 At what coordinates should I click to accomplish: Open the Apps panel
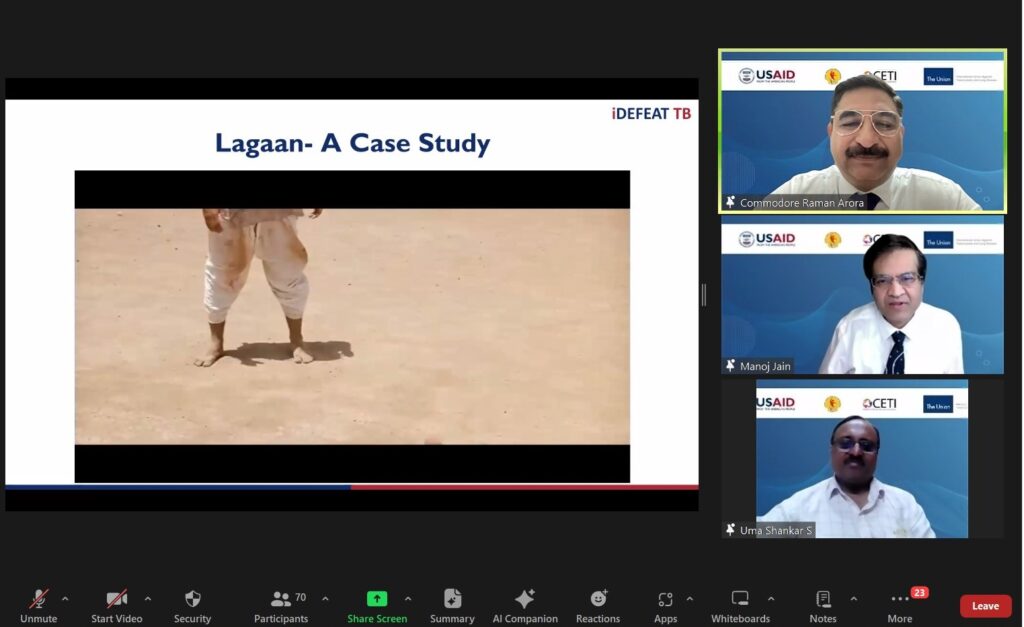tap(665, 604)
